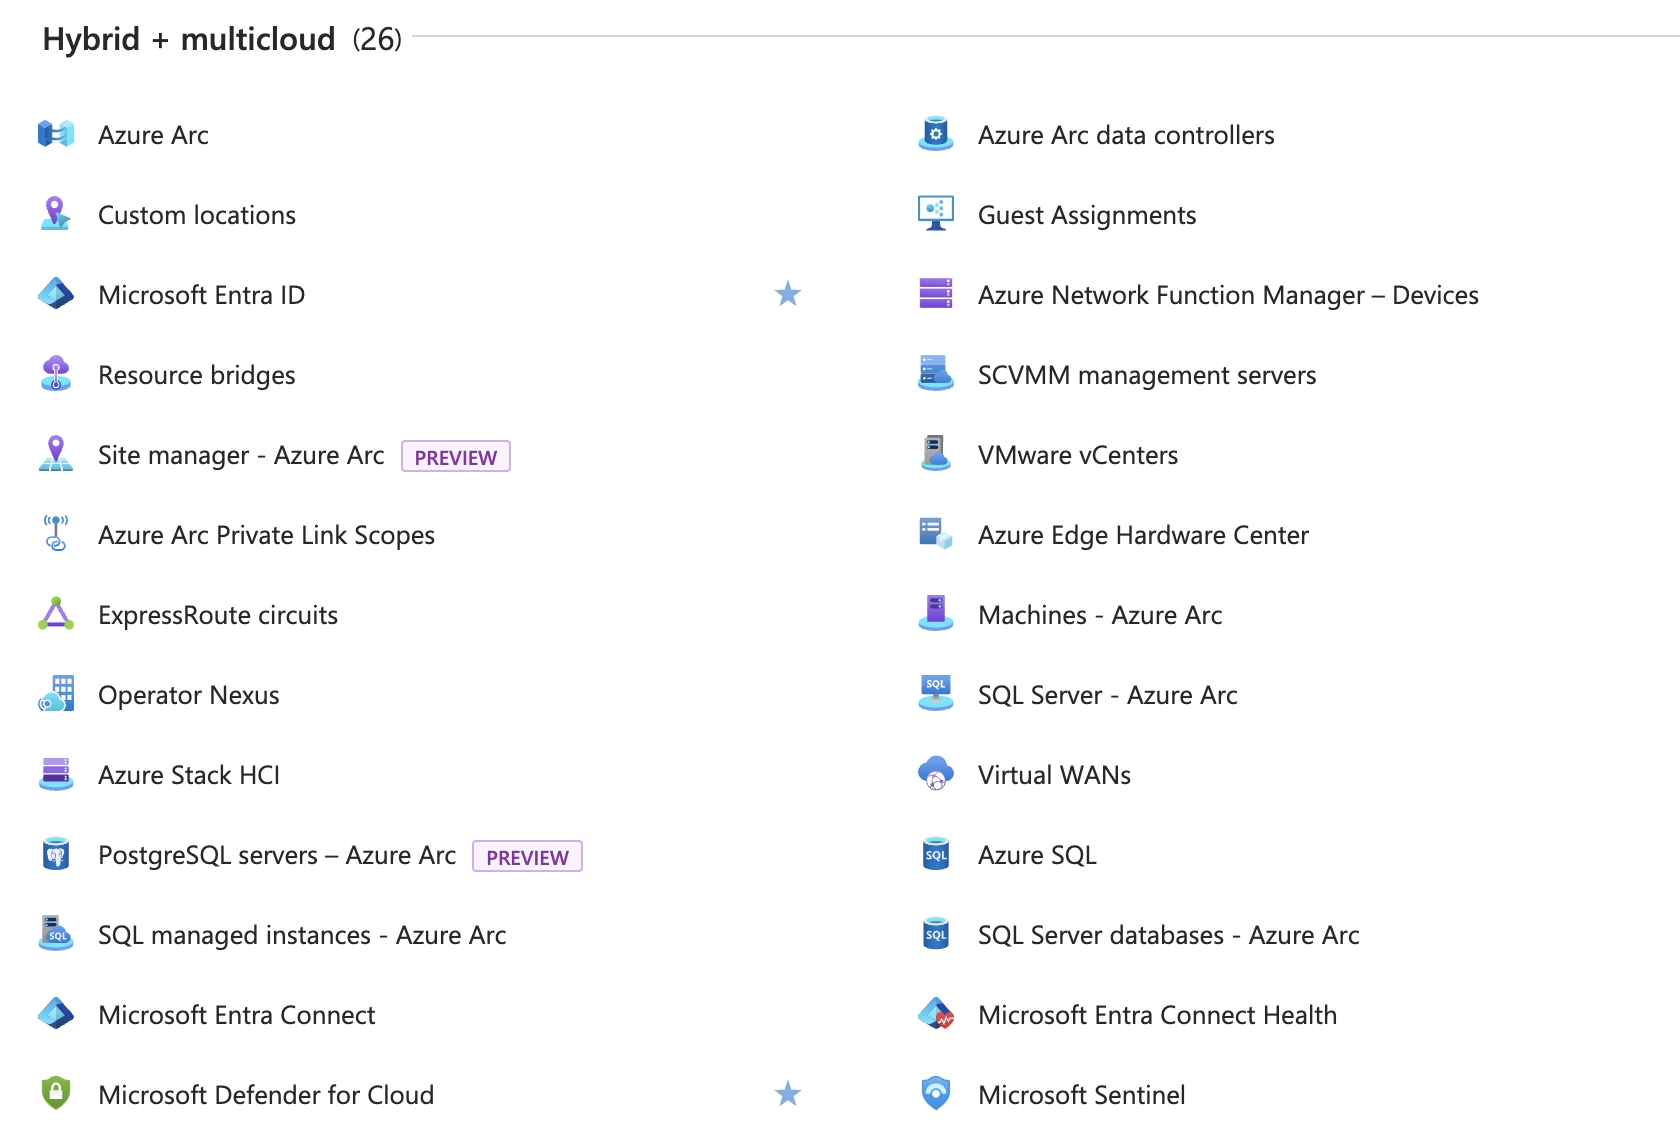The width and height of the screenshot is (1680, 1148).
Task: Click the Azure Arc Private Link Scopes icon
Action: tap(56, 534)
